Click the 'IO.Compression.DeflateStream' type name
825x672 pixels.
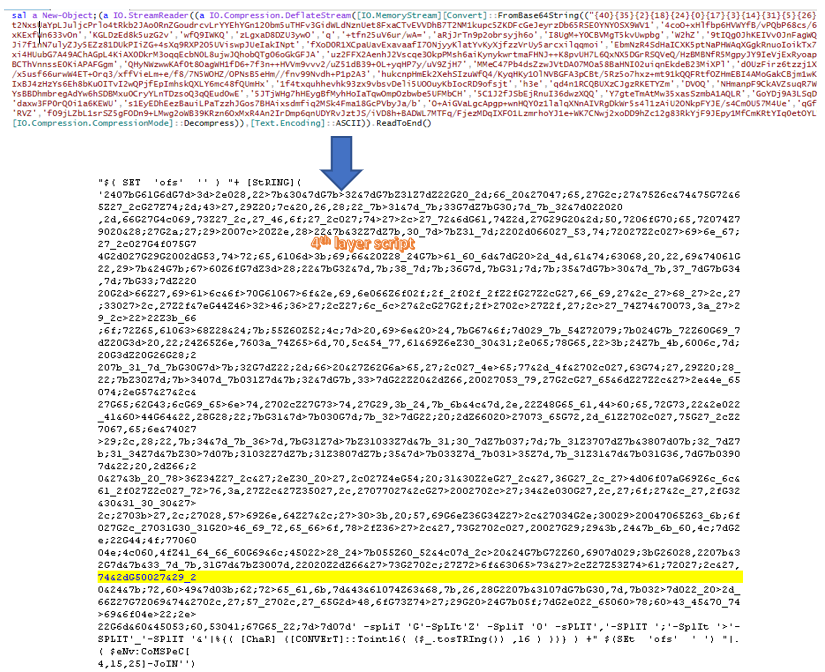(x=280, y=15)
